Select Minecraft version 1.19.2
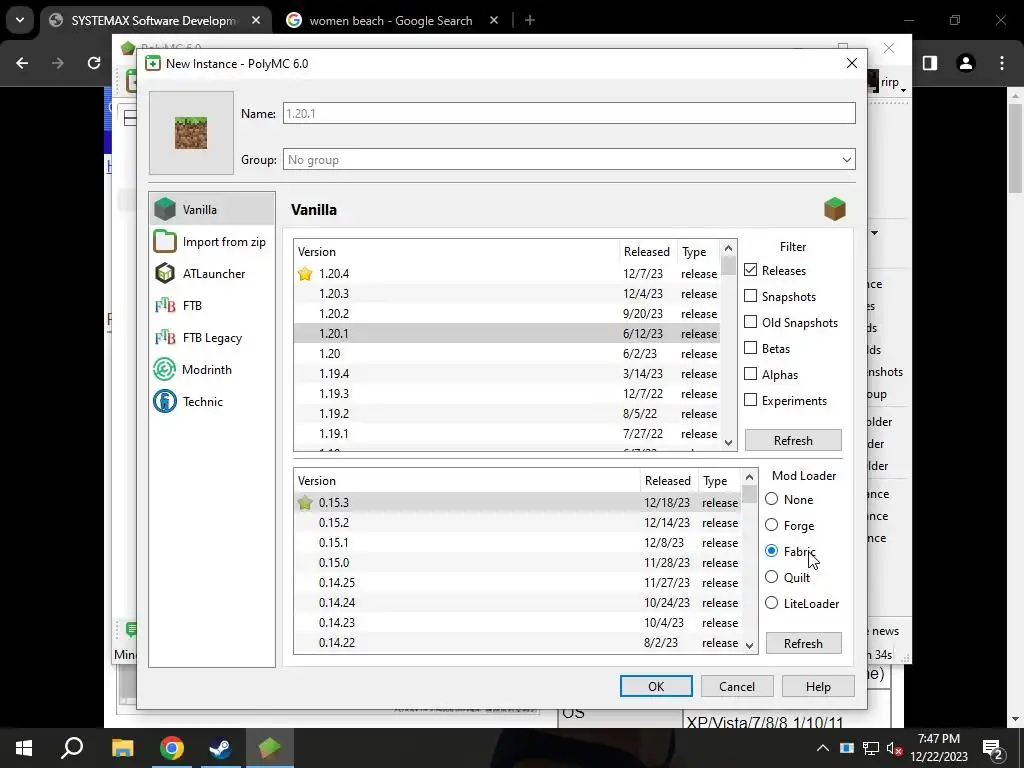This screenshot has height=768, width=1024. tap(507, 413)
